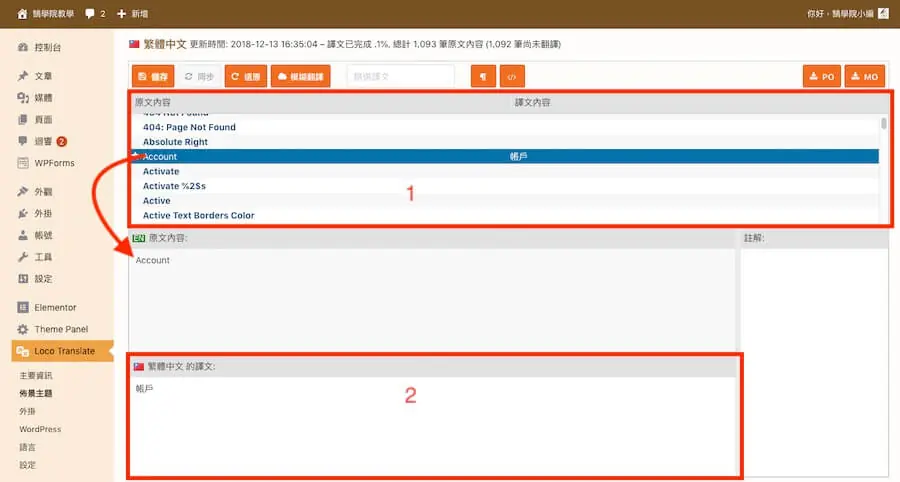
Task: Select the "Account" string row
Action: [x=505, y=157]
